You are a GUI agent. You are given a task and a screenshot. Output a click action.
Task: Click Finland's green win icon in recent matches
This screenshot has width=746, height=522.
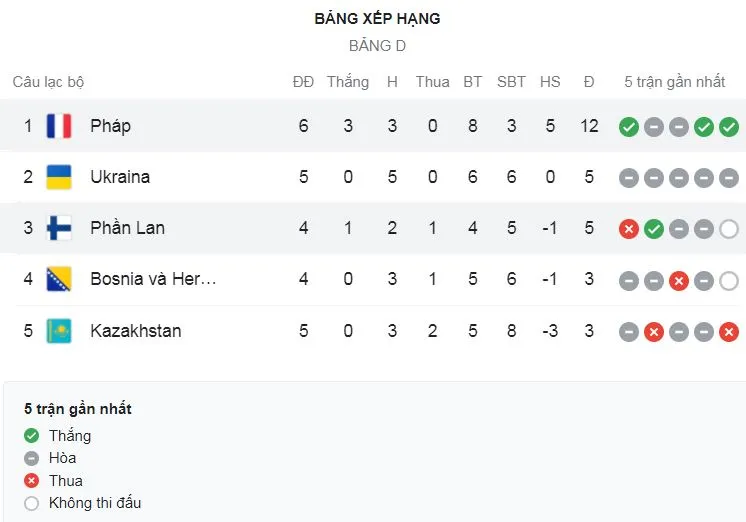(x=654, y=229)
